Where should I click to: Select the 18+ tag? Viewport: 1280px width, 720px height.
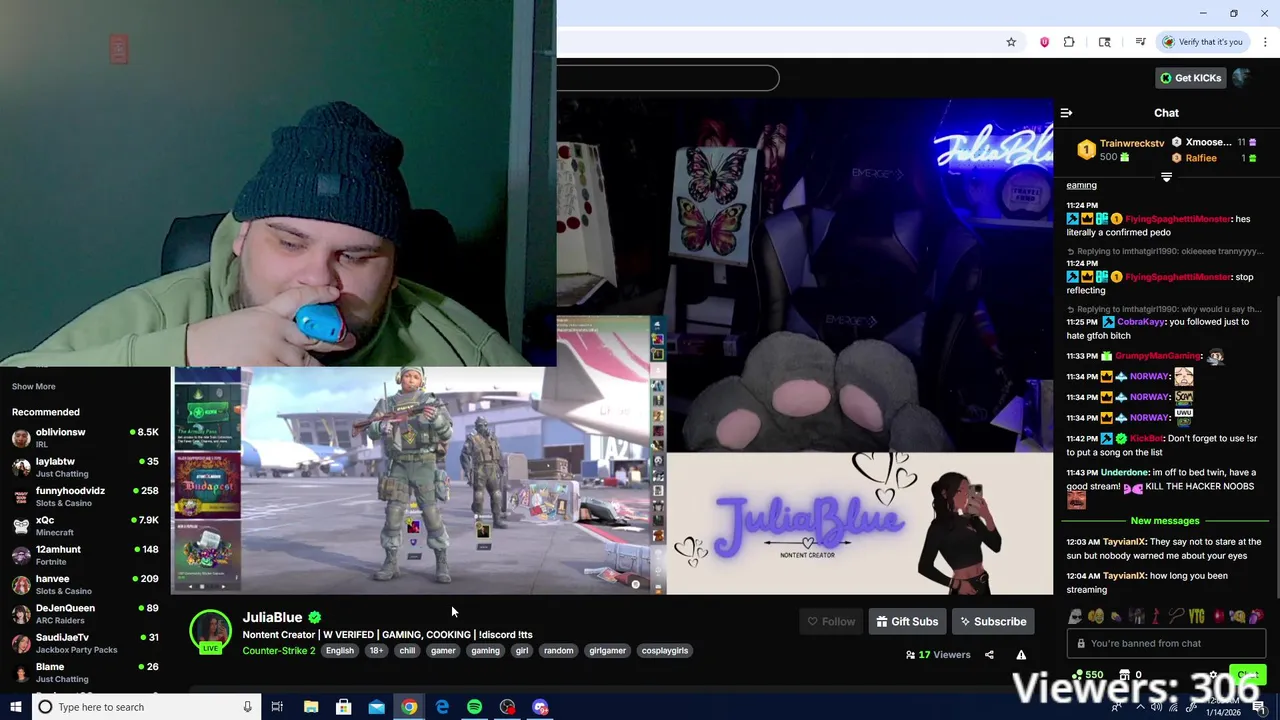pyautogui.click(x=376, y=651)
